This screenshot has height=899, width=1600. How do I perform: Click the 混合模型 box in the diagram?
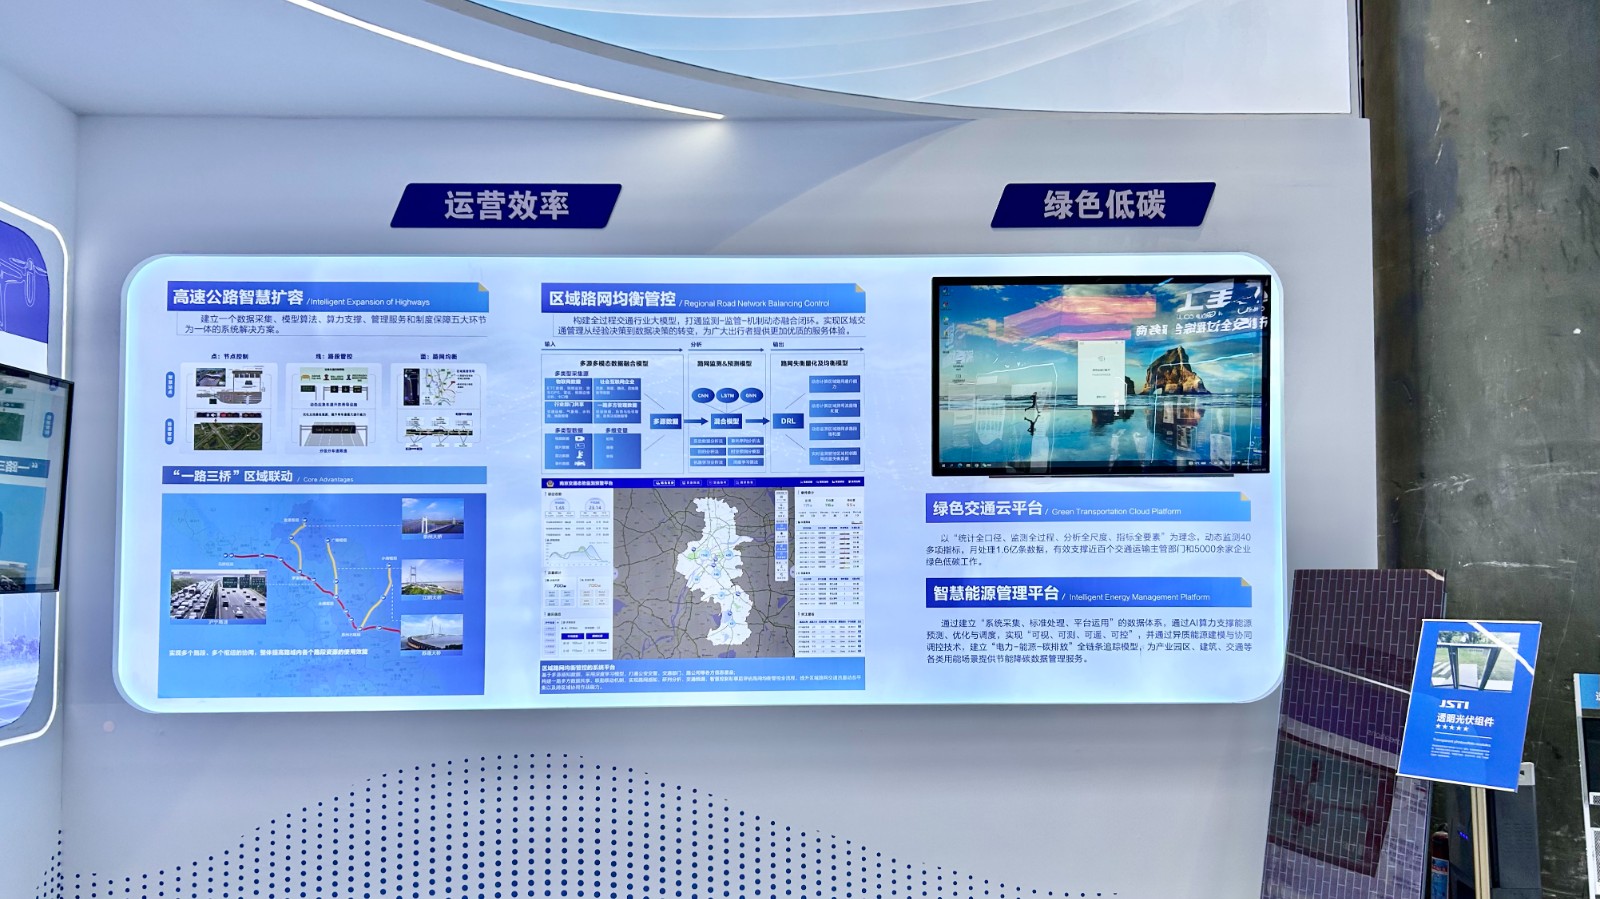tap(726, 422)
